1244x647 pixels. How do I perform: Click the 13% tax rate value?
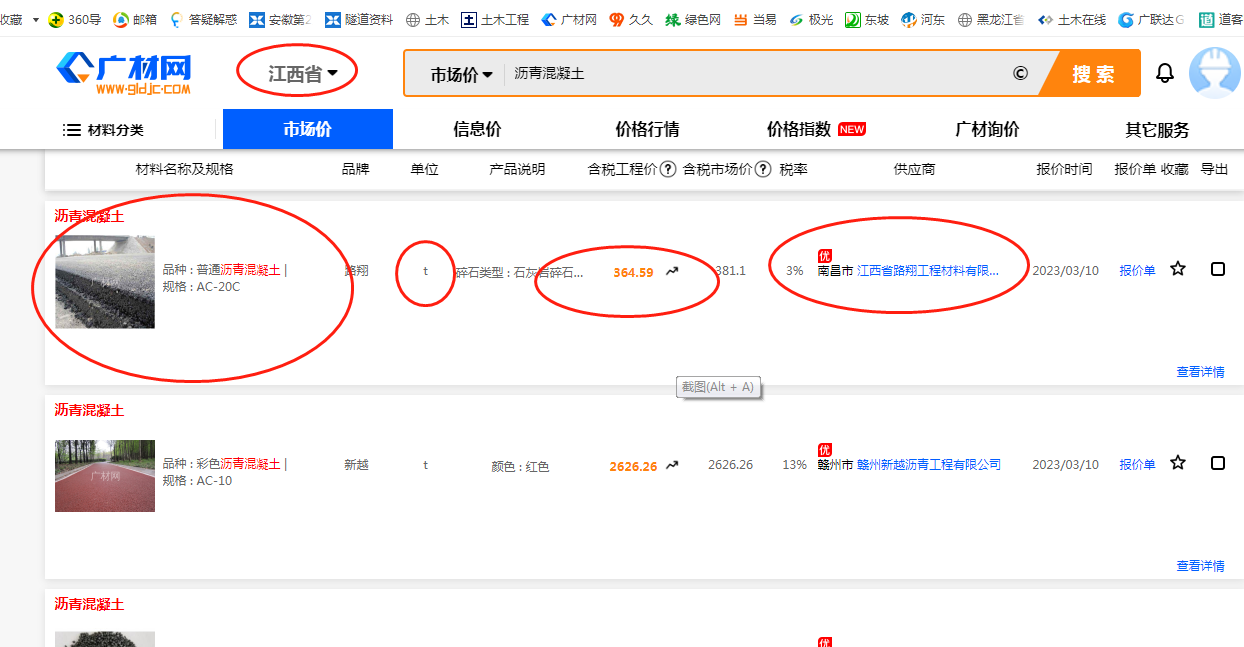[794, 464]
